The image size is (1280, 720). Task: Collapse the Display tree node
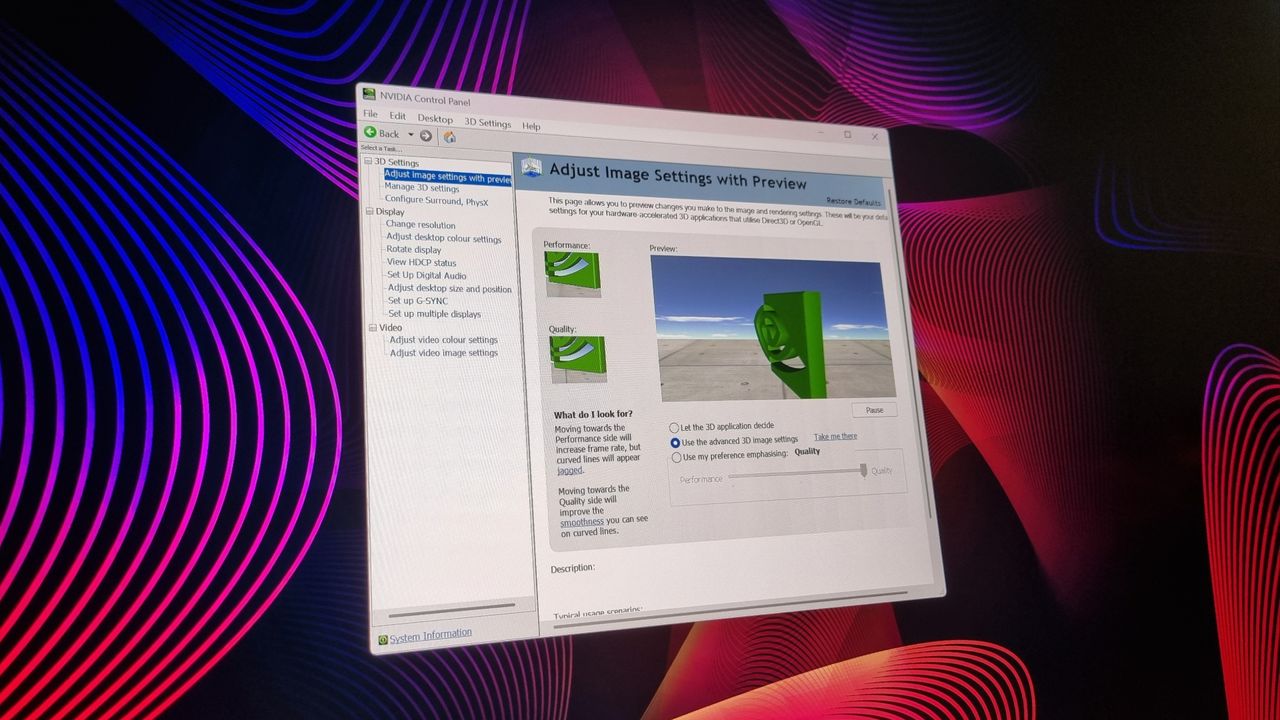(369, 212)
